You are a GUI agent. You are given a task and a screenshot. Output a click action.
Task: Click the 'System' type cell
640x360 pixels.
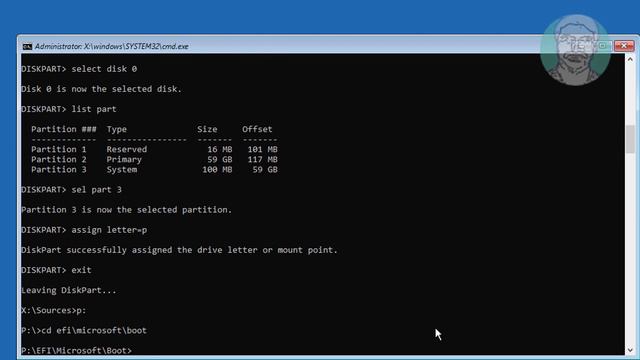coord(122,170)
